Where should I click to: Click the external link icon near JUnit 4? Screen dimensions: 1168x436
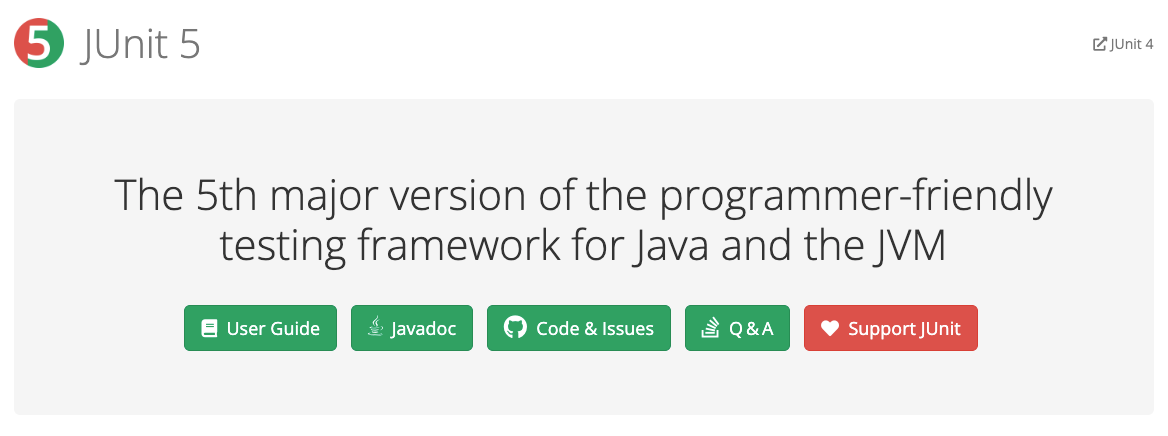tap(1099, 44)
